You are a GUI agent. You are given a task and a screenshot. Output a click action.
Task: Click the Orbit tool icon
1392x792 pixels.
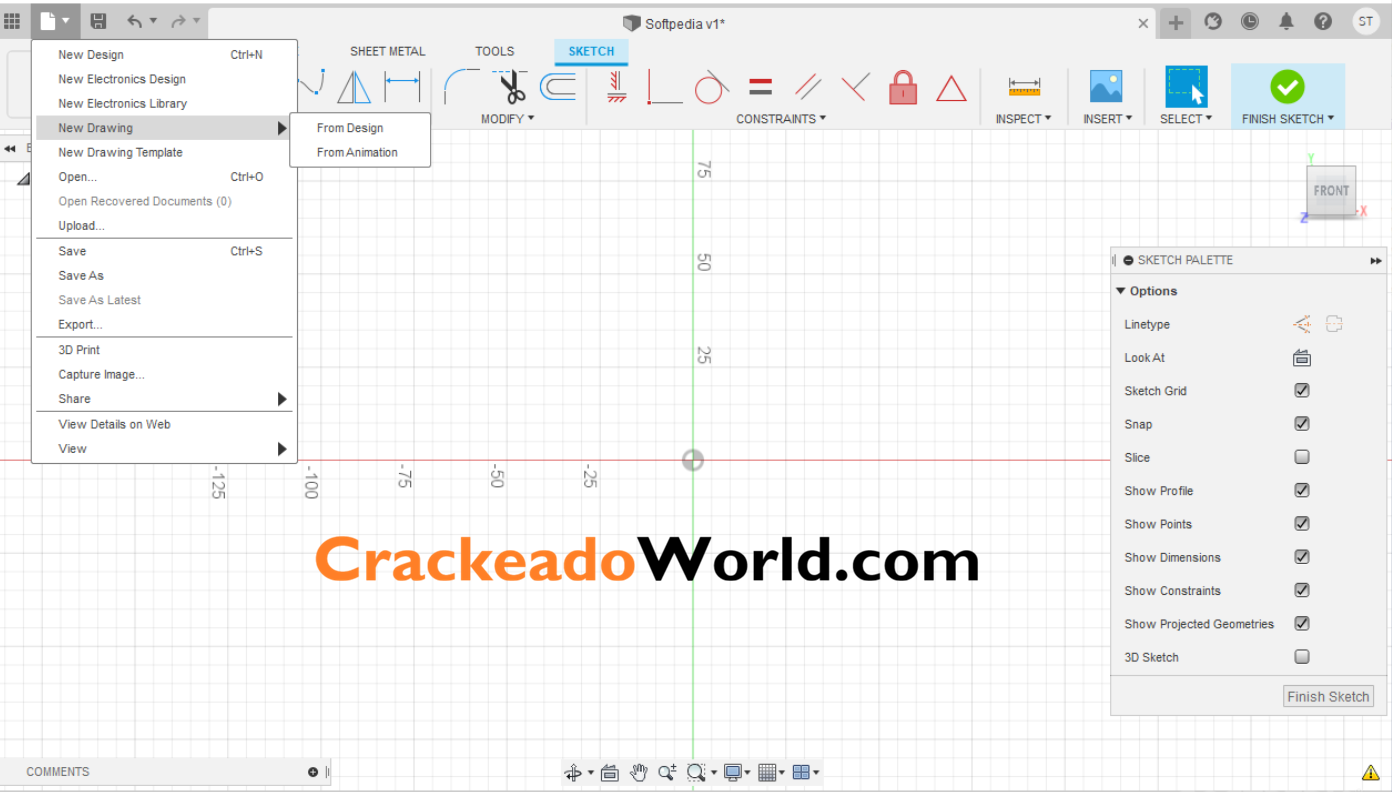click(x=573, y=772)
